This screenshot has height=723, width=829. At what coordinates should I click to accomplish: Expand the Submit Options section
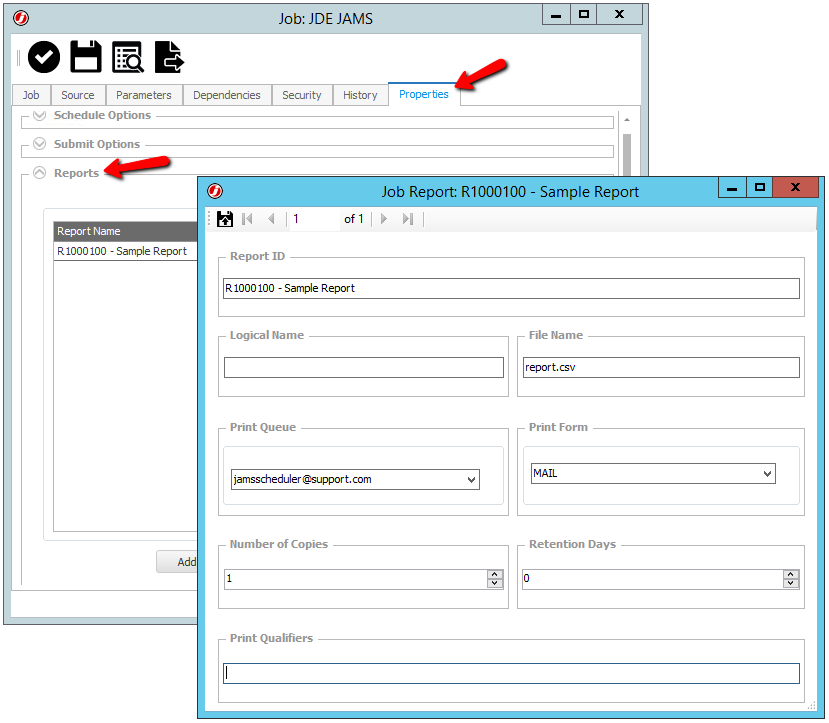coord(40,144)
